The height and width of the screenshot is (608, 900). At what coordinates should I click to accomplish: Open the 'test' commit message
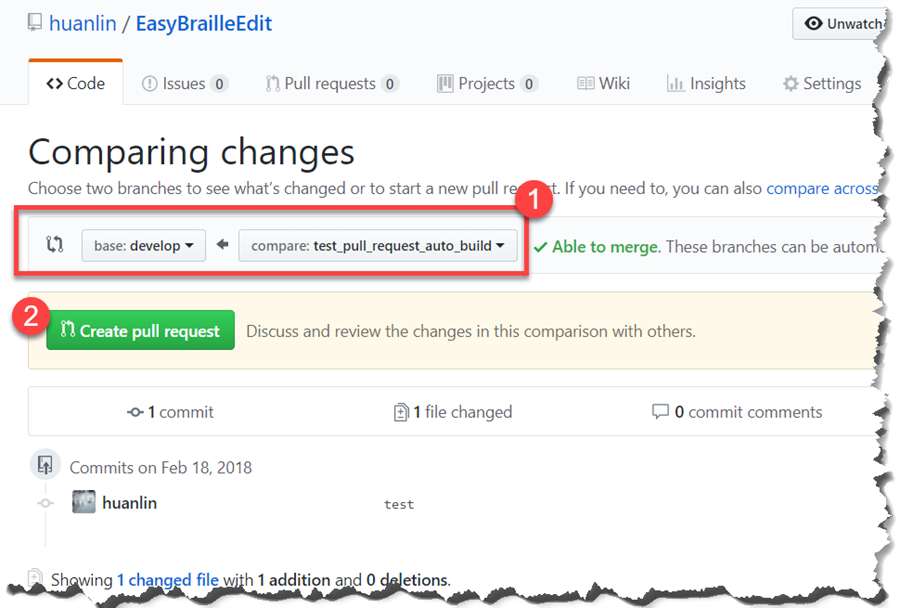[399, 504]
